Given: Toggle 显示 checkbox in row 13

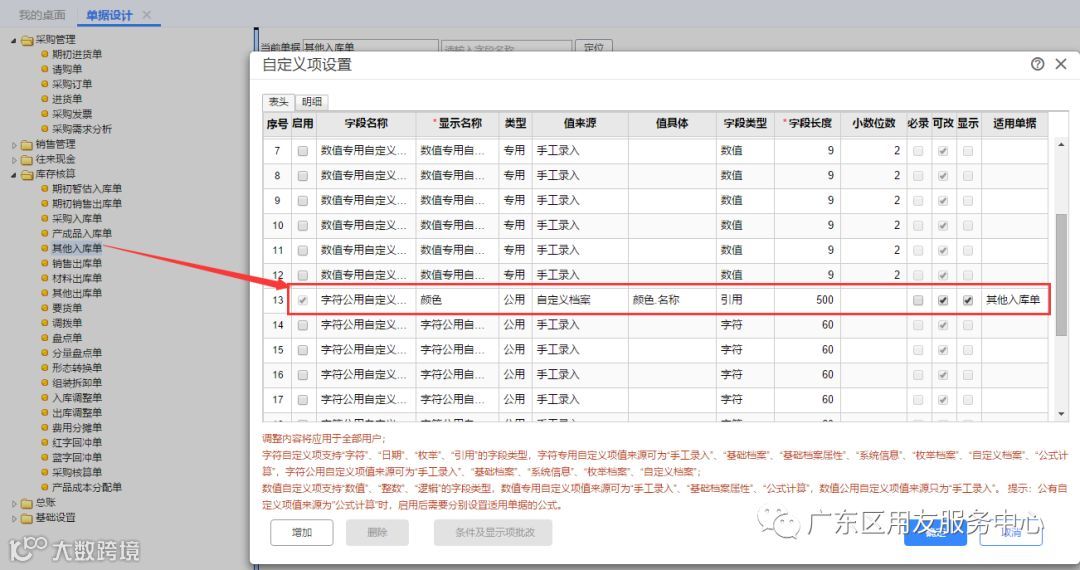Looking at the screenshot, I should pos(968,300).
